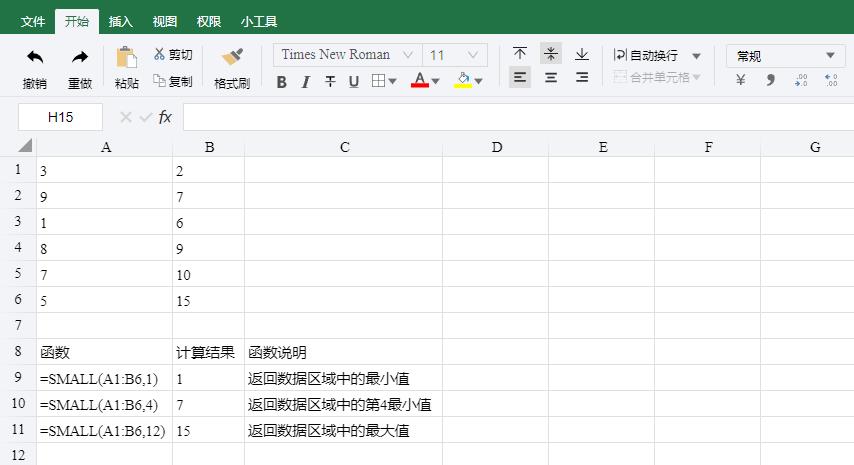The width and height of the screenshot is (854, 465).
Task: Select cell containing =SMALL(A1:B6,4)
Action: pyautogui.click(x=105, y=404)
